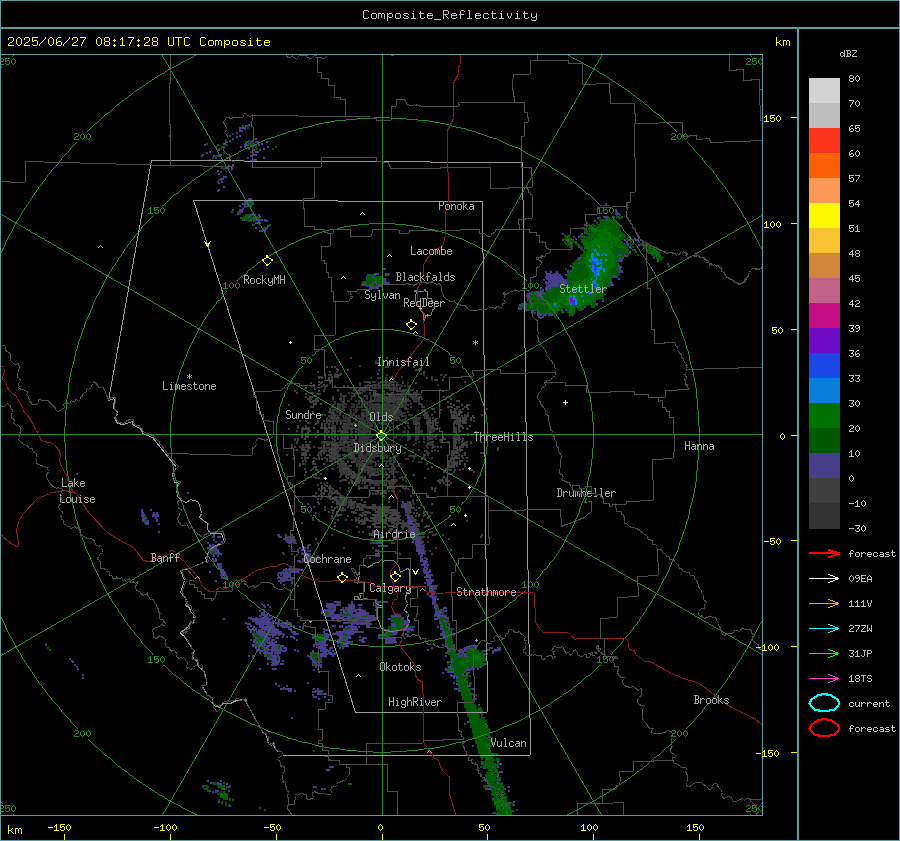
Task: Select the white 09EA arrow symbol
Action: (824, 579)
